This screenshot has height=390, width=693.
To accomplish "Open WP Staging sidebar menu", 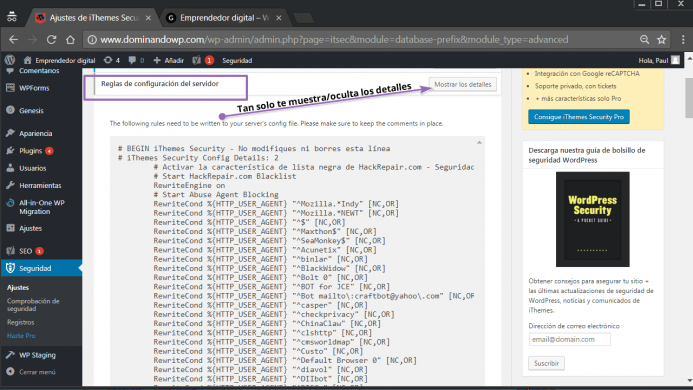I will click(37, 355).
